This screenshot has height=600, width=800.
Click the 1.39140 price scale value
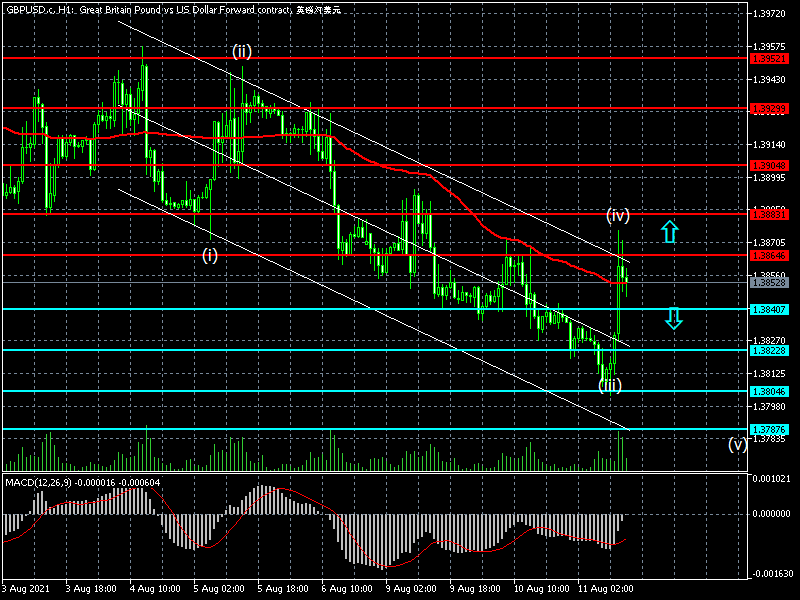pos(769,145)
